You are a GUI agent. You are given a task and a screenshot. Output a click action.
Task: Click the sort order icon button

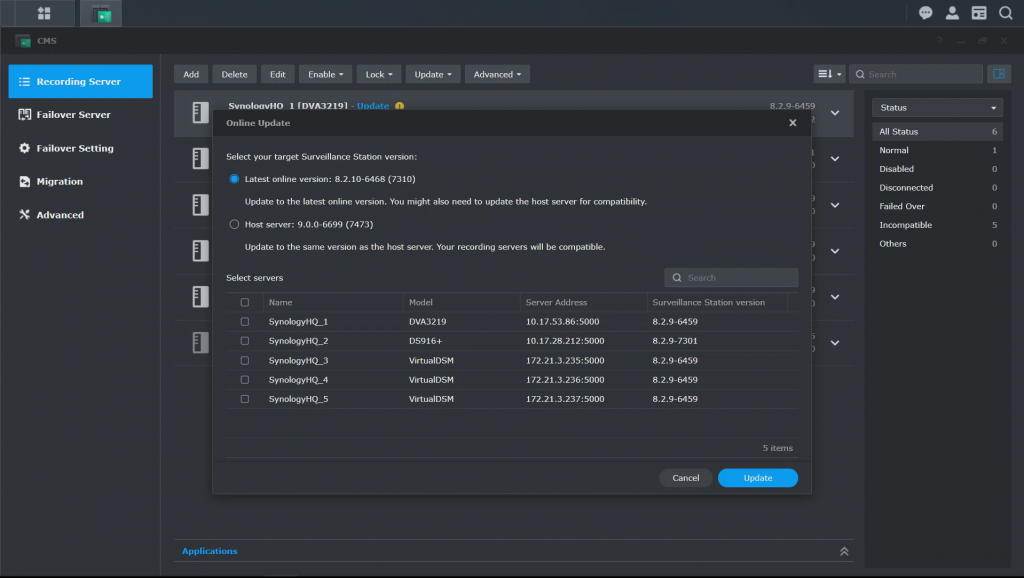point(829,74)
